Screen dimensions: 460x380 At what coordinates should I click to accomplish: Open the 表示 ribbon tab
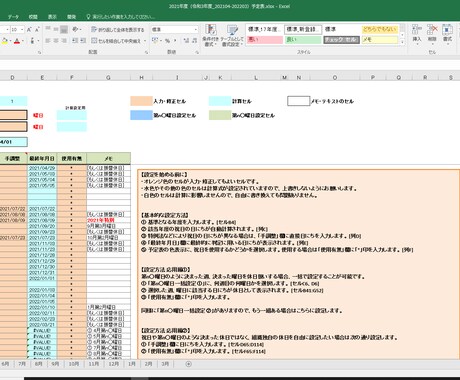click(x=52, y=17)
